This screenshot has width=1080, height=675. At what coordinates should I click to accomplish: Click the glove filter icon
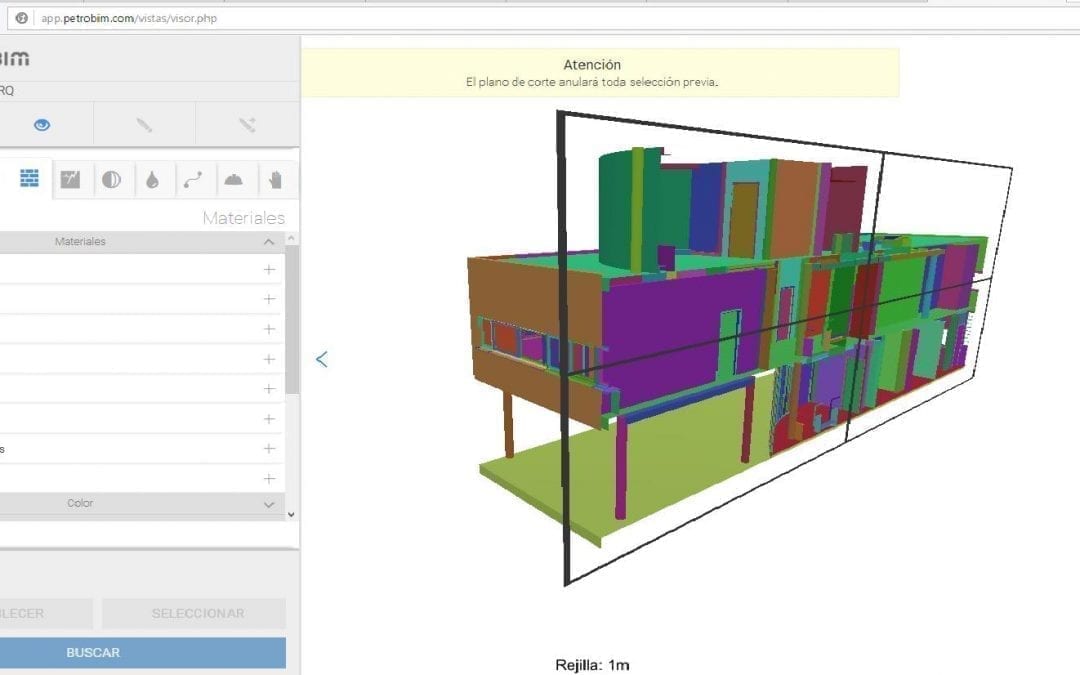pos(277,180)
